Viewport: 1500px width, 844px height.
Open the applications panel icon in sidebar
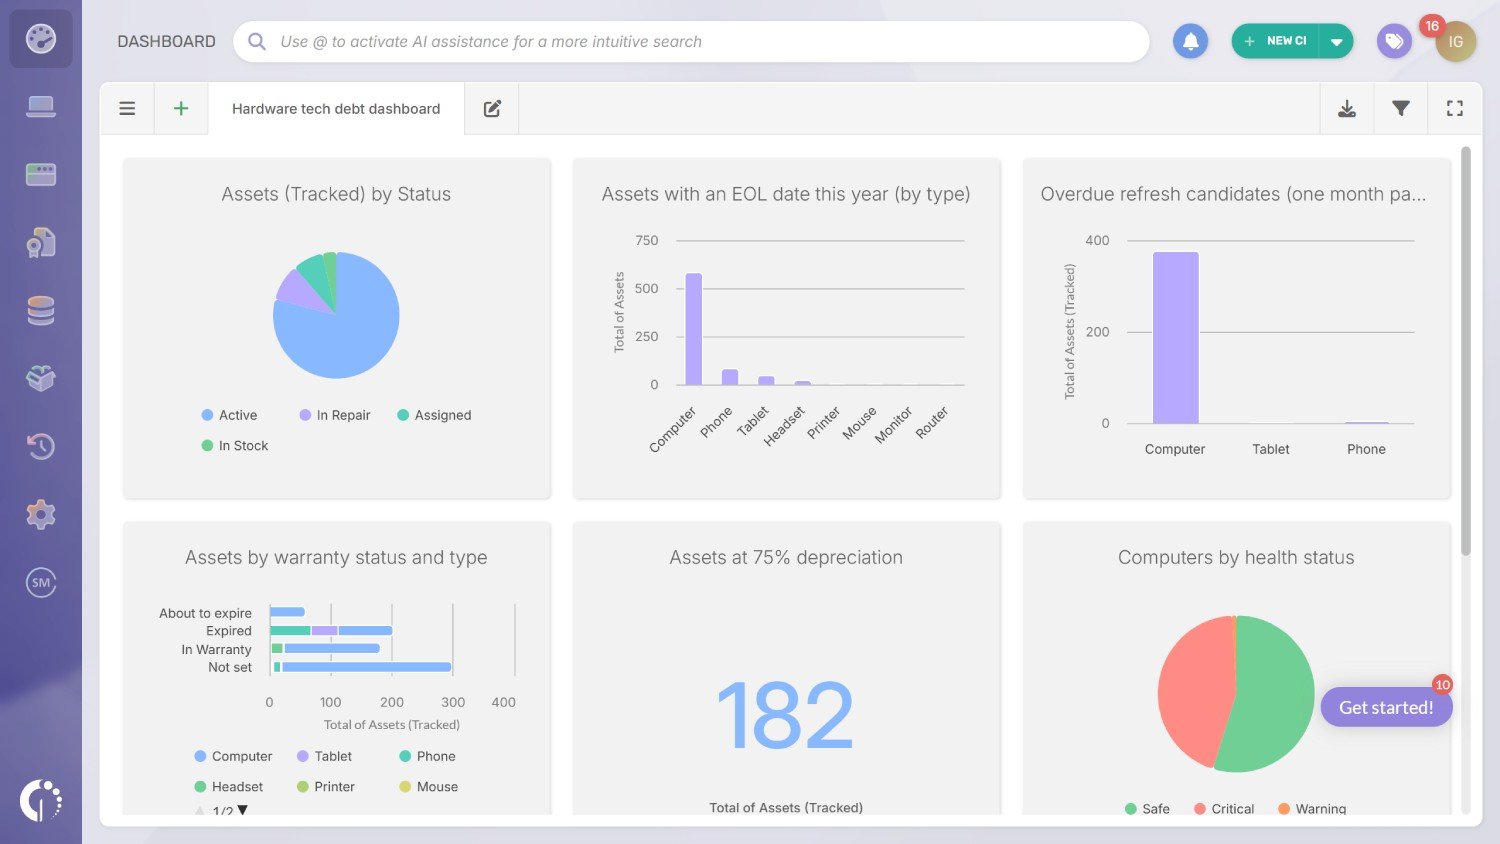tap(41, 173)
